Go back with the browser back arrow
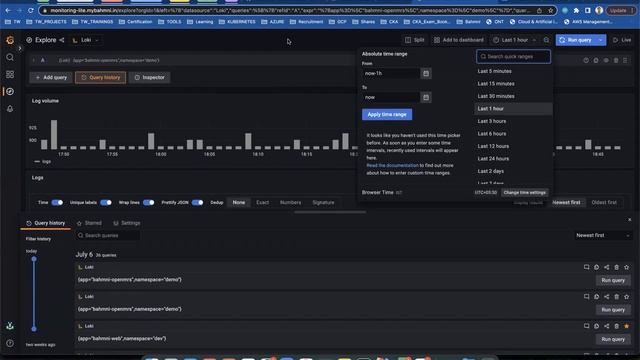Screen dimensions: 640x360 click(8, 11)
